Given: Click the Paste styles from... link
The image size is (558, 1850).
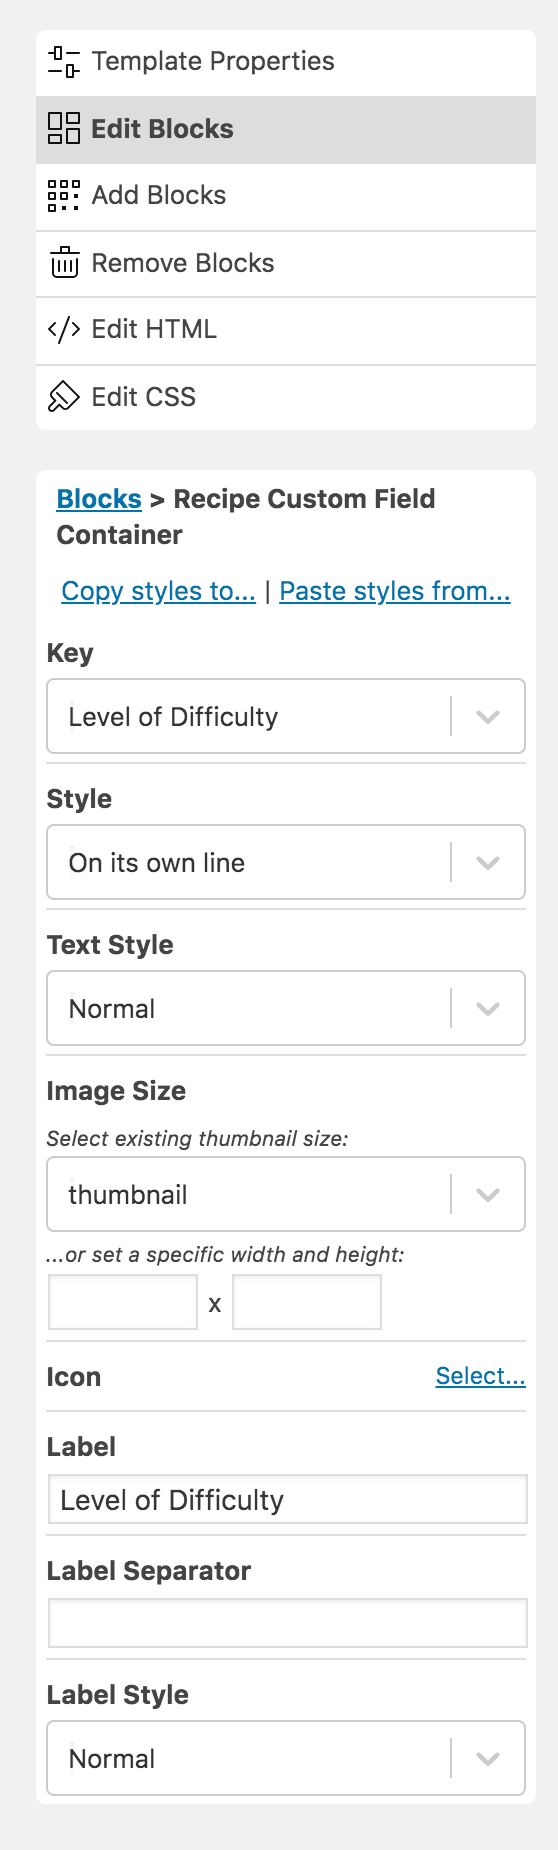Looking at the screenshot, I should (x=395, y=591).
